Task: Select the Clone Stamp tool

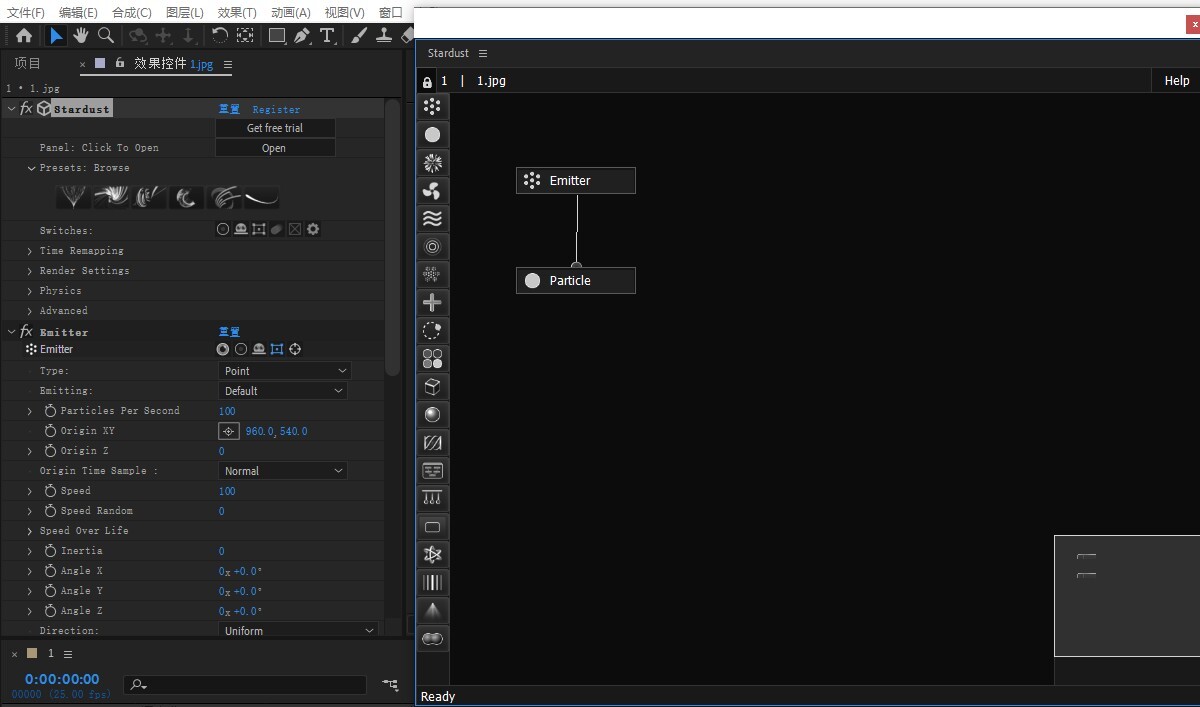Action: pos(383,35)
